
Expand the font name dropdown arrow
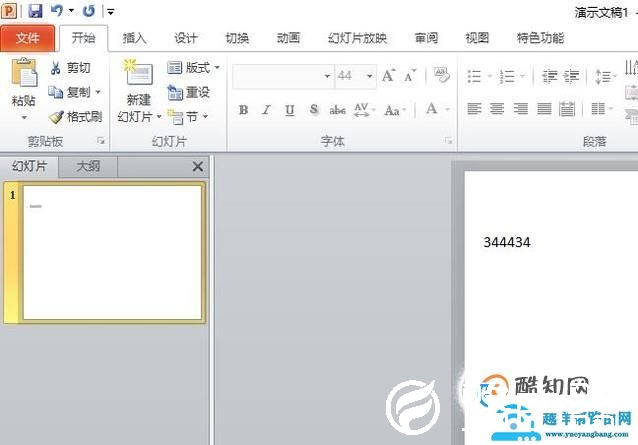[327, 76]
